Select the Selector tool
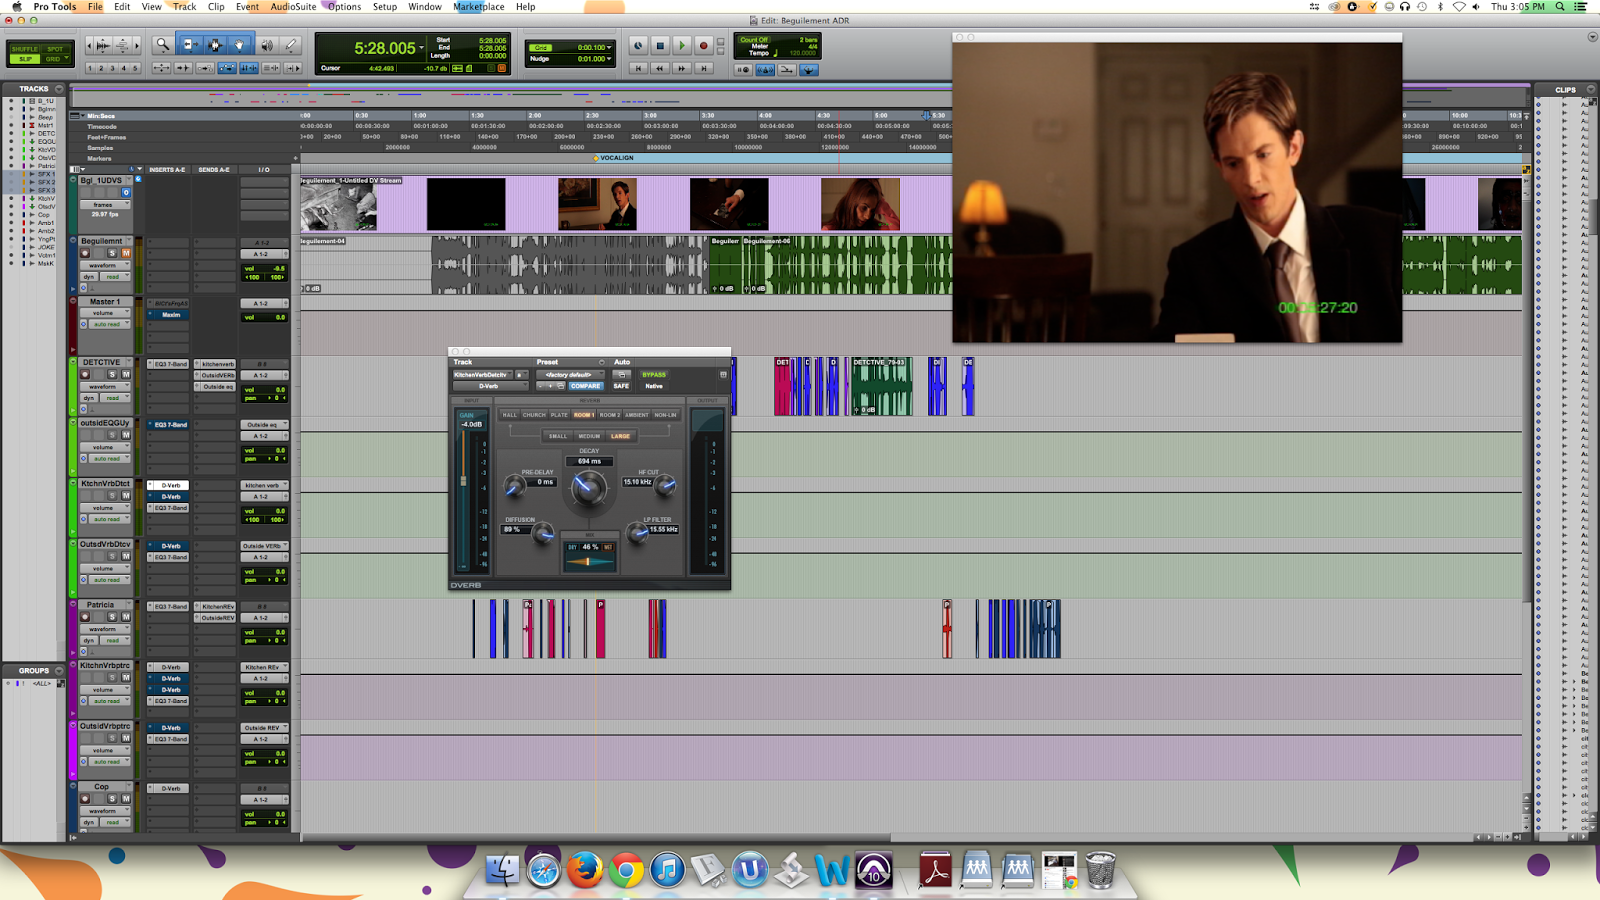Viewport: 1600px width, 900px height. (x=214, y=45)
